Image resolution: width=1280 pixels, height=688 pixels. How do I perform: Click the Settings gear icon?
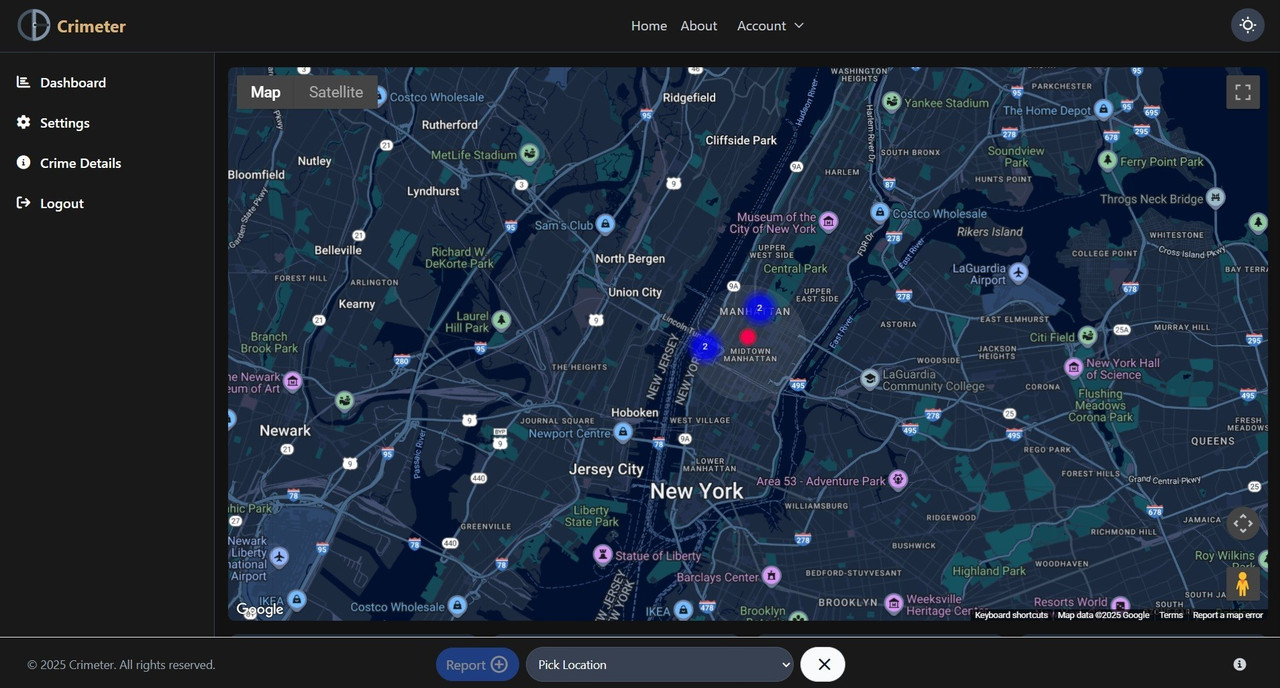coord(23,122)
